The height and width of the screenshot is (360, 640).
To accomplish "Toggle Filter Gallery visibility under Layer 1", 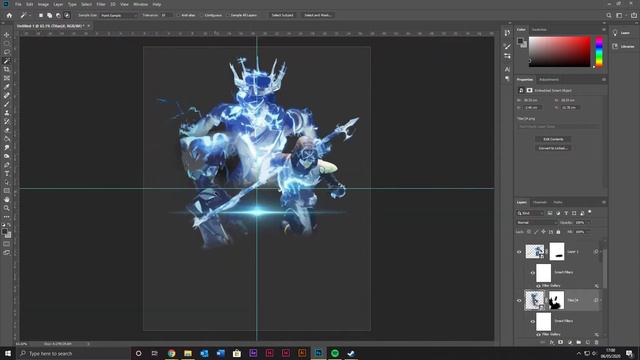I will coord(538,286).
